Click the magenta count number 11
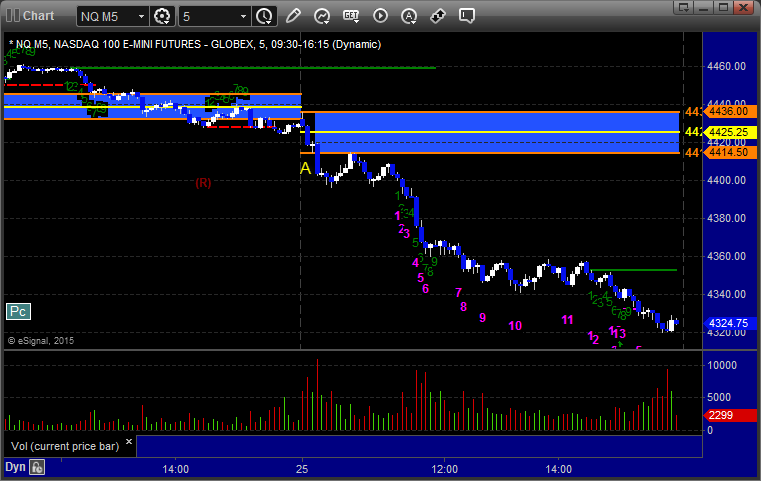The image size is (761, 481). 567,320
